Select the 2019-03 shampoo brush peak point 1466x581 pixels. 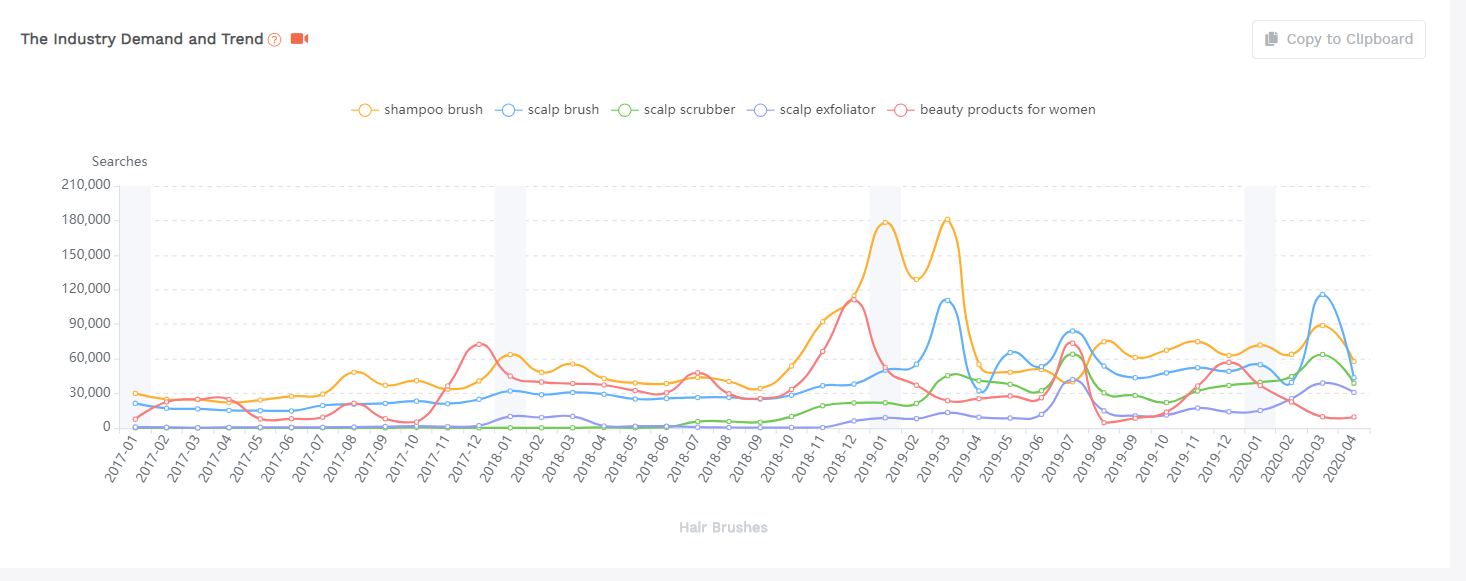(947, 219)
